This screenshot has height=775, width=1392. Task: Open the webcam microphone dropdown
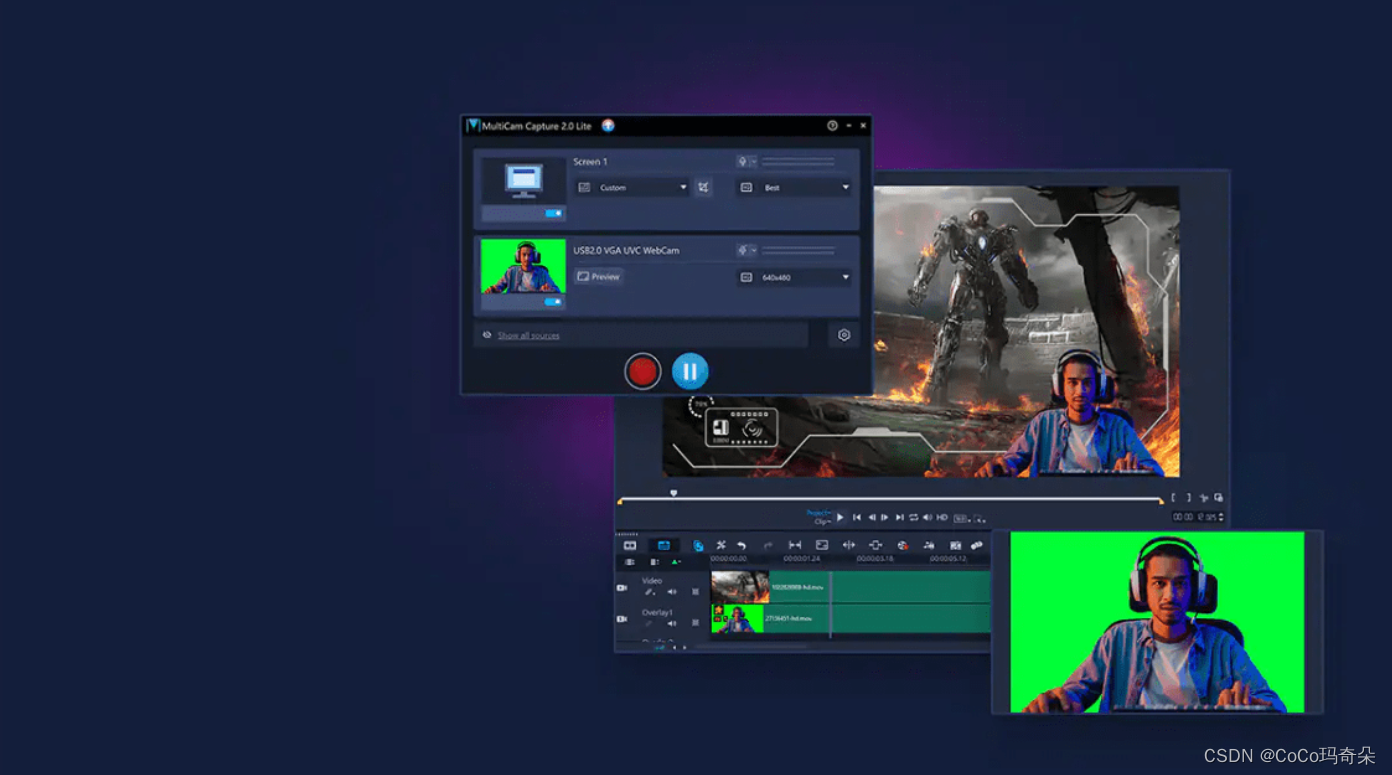coord(746,250)
